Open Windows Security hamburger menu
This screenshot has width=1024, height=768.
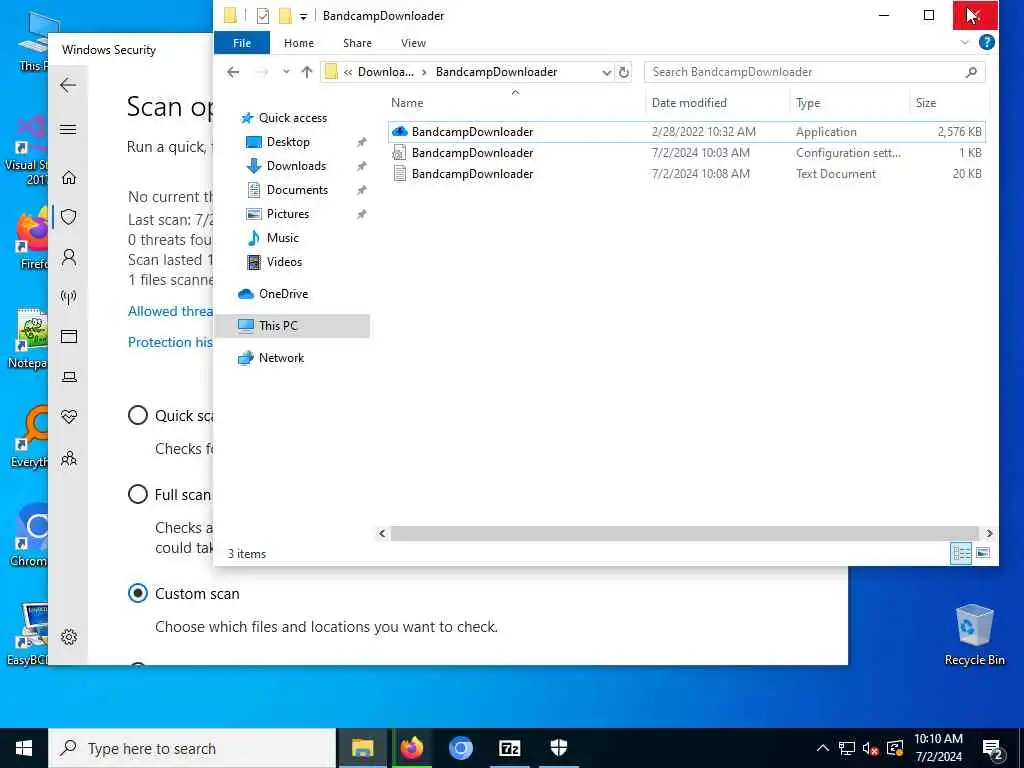[x=68, y=129]
